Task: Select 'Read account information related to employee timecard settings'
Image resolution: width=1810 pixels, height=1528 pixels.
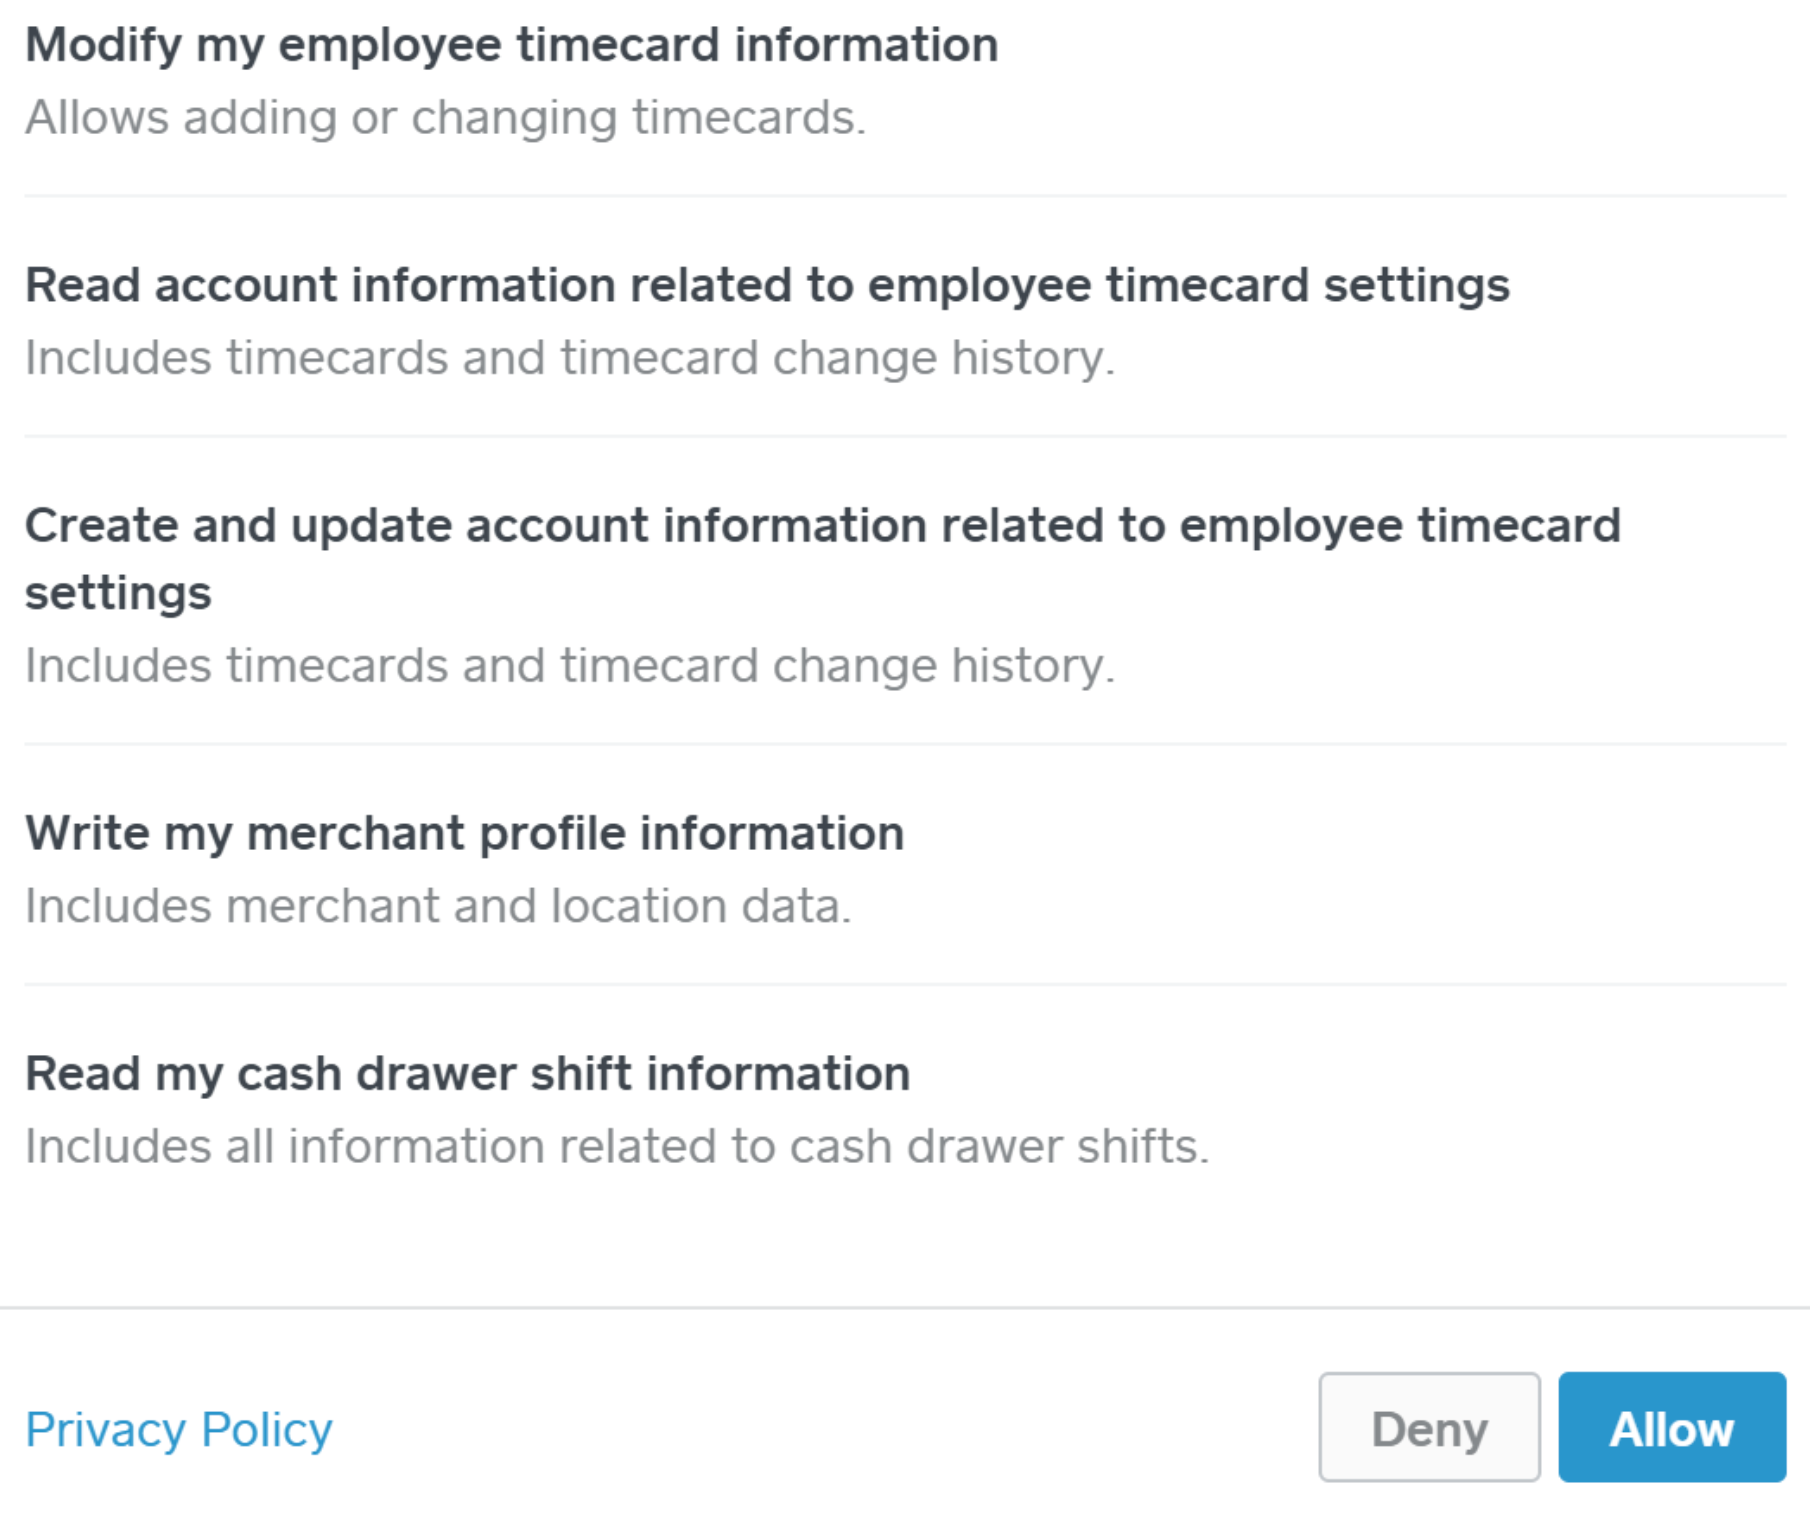Action: coord(766,285)
